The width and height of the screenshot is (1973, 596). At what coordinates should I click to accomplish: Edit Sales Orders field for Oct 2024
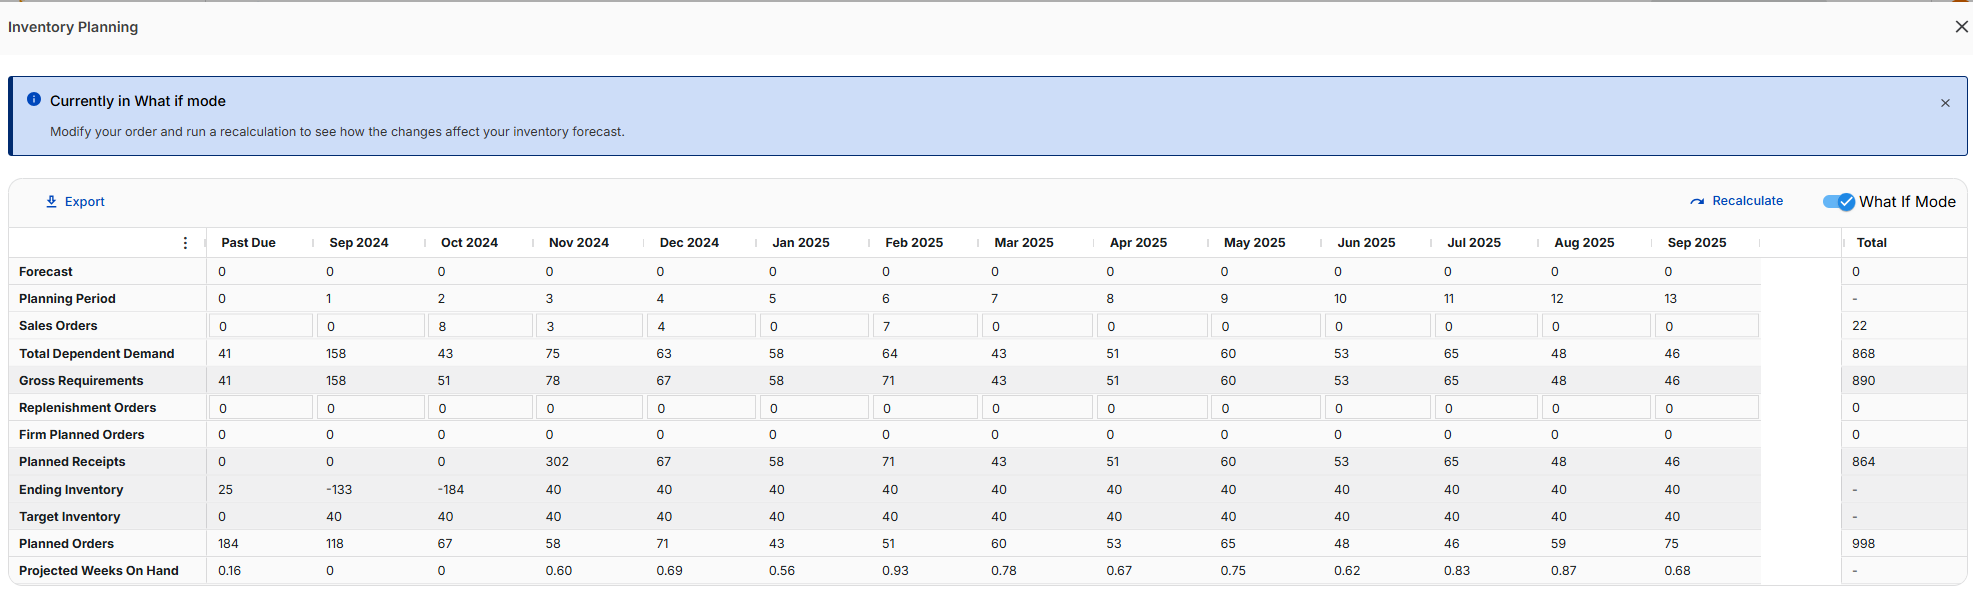click(480, 326)
